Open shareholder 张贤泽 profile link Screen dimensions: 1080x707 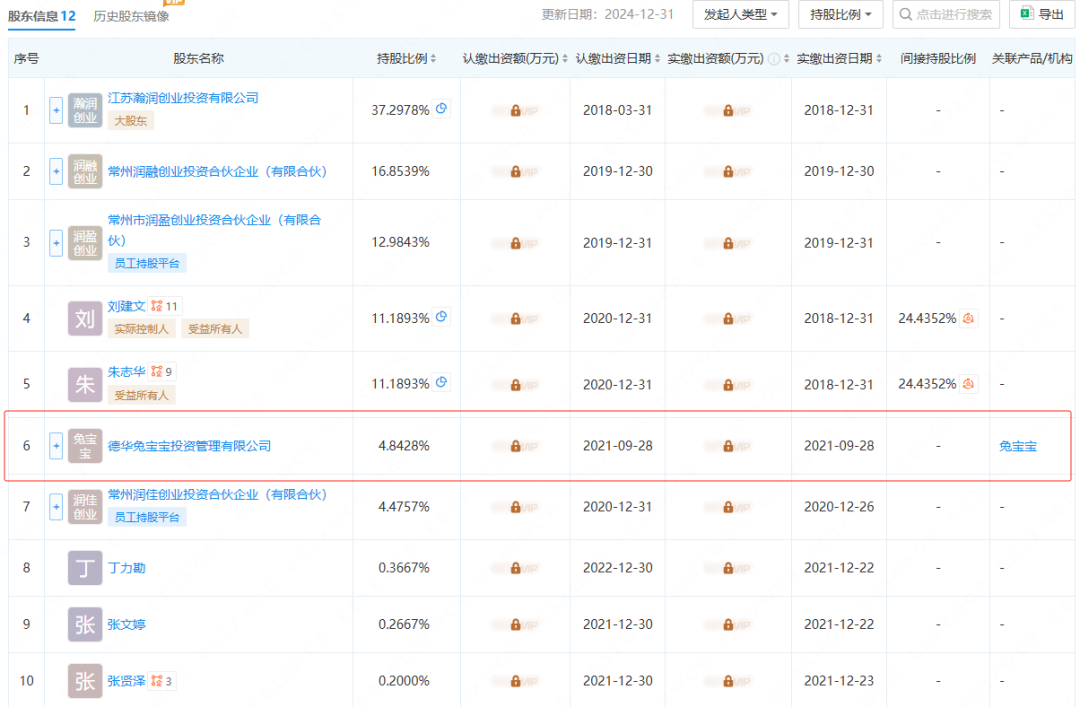click(x=126, y=682)
